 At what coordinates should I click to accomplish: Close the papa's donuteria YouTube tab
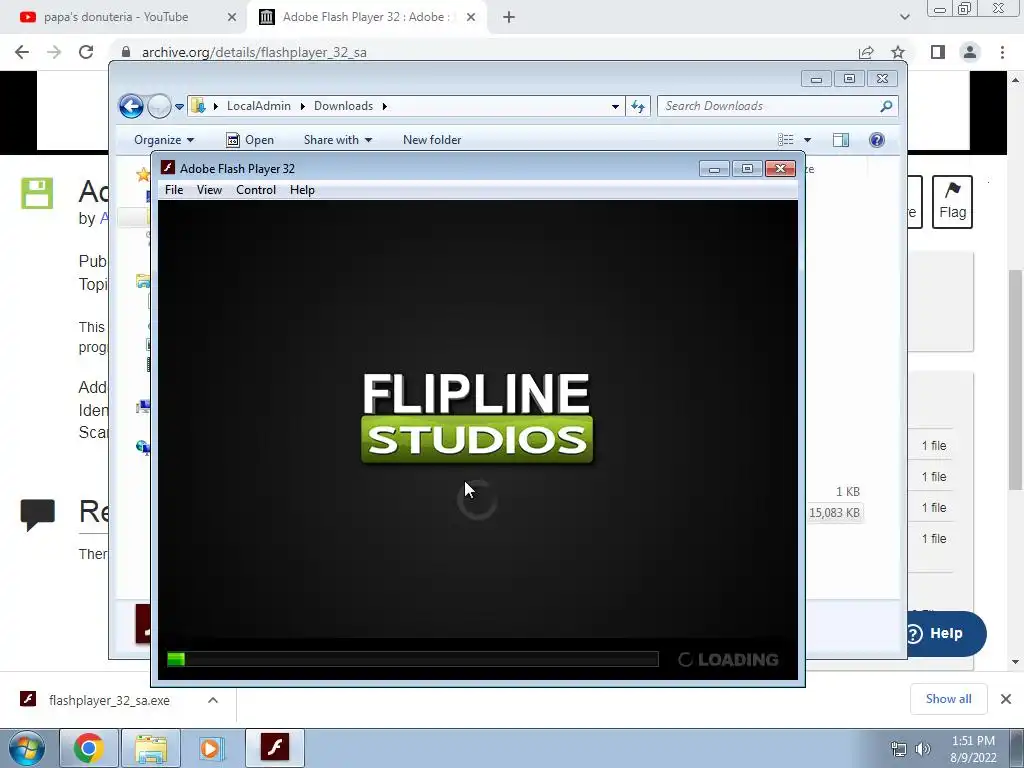pyautogui.click(x=232, y=18)
